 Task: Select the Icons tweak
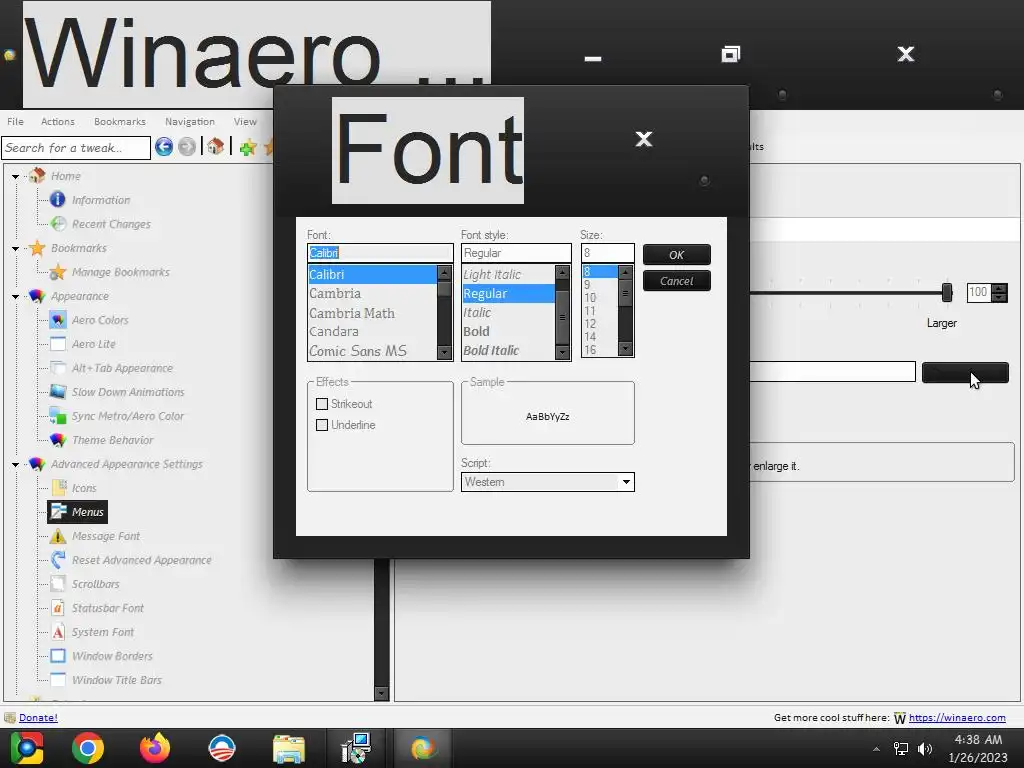[x=84, y=488]
